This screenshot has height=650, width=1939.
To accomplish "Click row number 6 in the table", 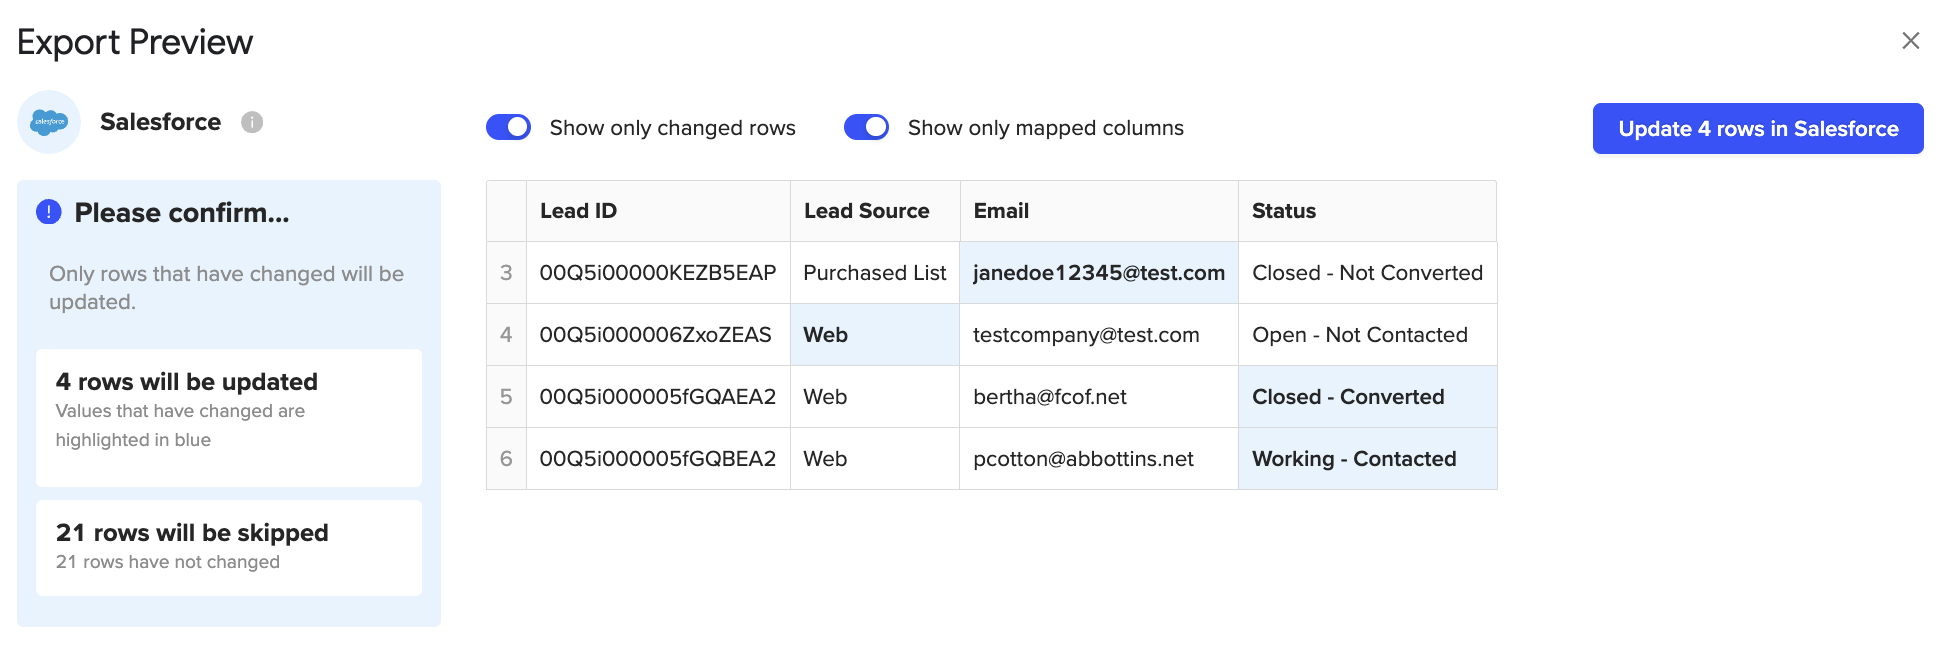I will coord(506,459).
